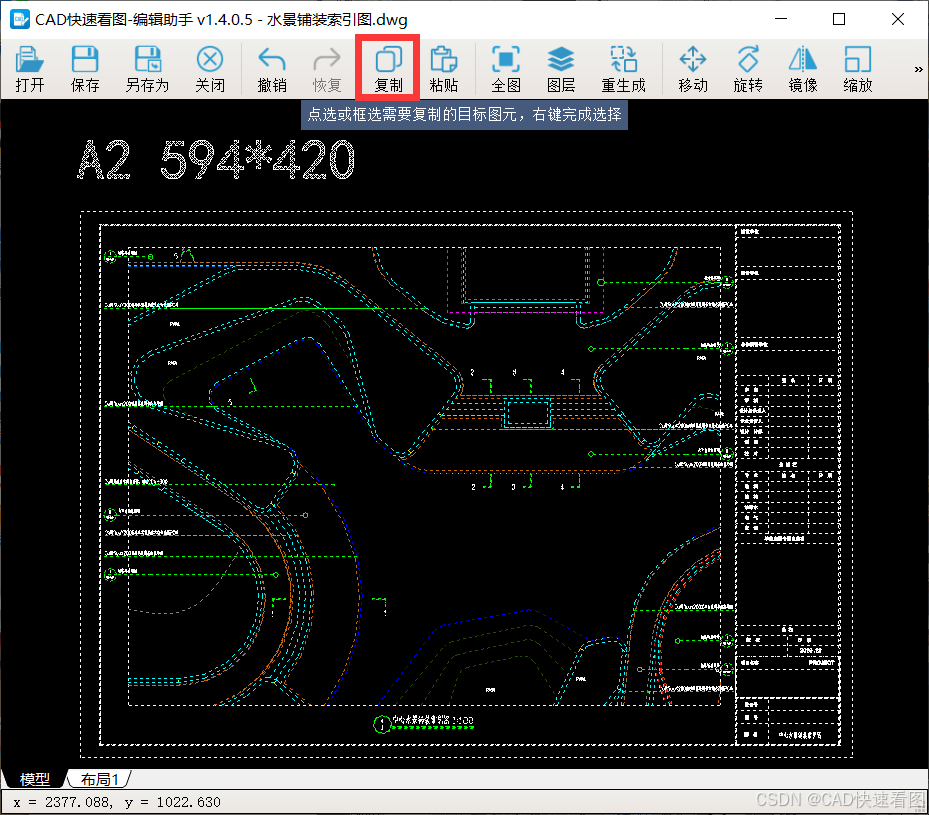Select the 移动 move tool

coord(693,69)
